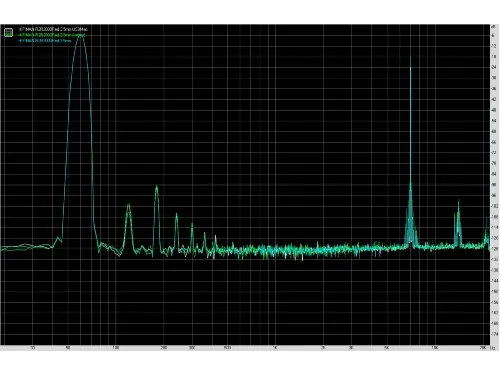Select the green second legend trace entry

point(52,35)
